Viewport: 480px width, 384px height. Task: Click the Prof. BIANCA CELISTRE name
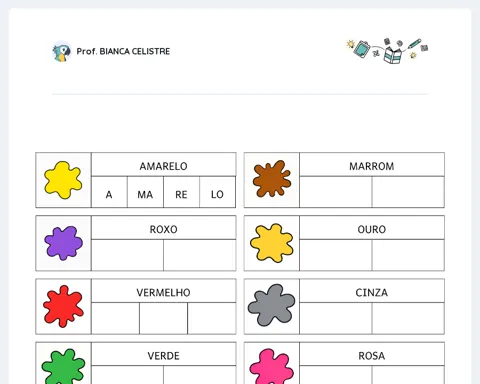click(123, 51)
